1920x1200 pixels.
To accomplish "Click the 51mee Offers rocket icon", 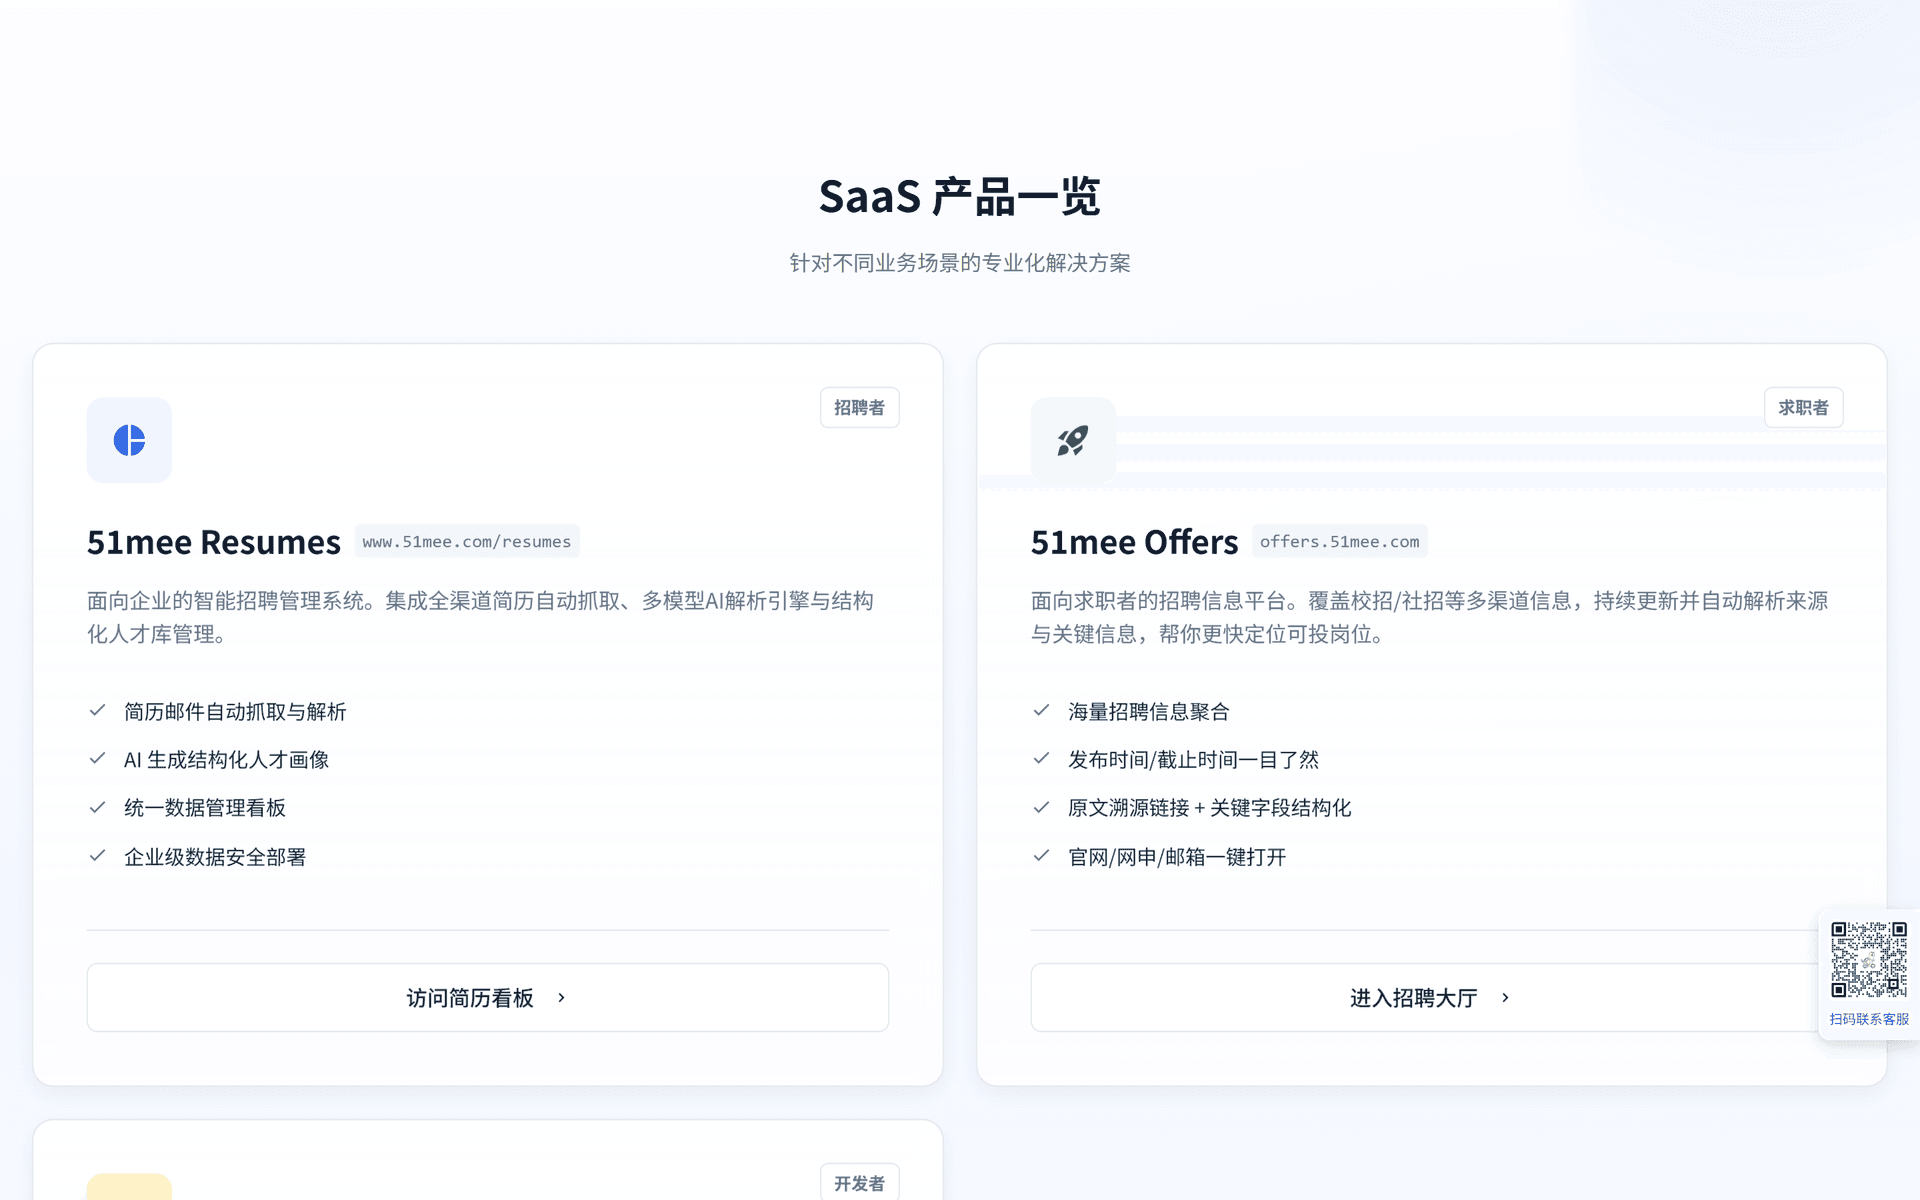I will click(1073, 440).
